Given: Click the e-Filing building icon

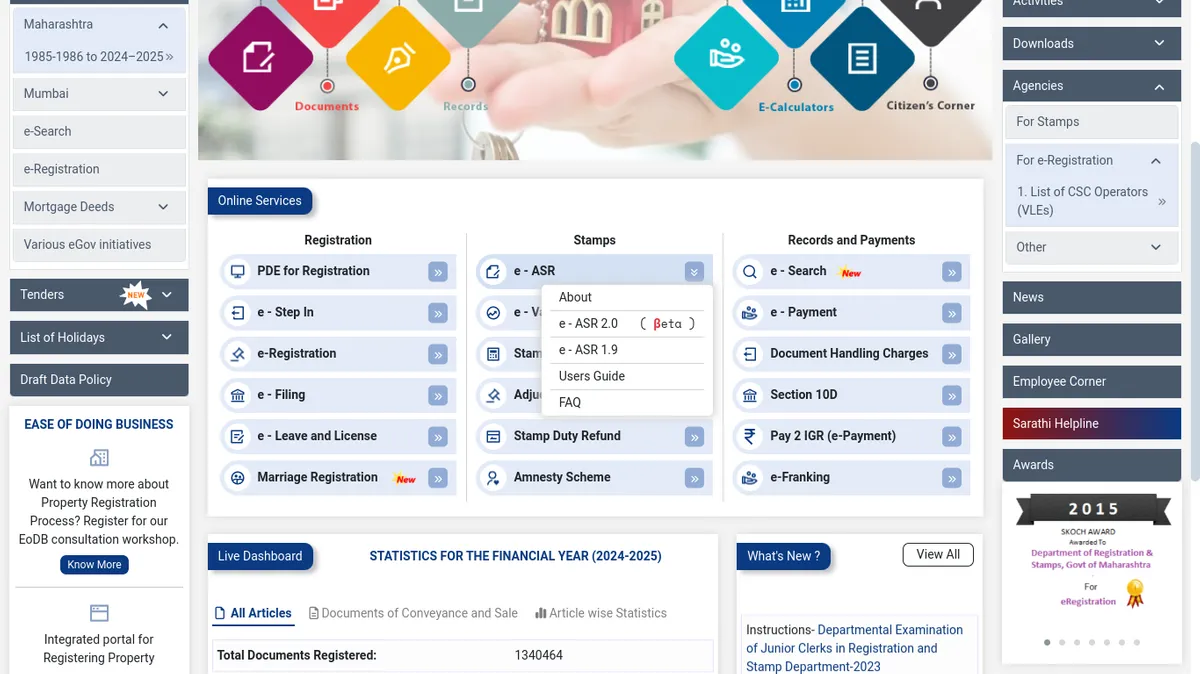Looking at the screenshot, I should pos(238,395).
